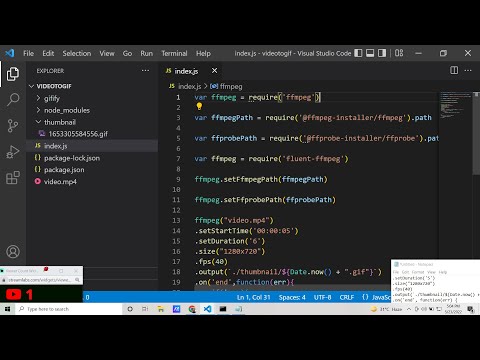Click the UTF-8 encoding status button
The image size is (480, 360).
(x=322, y=297)
